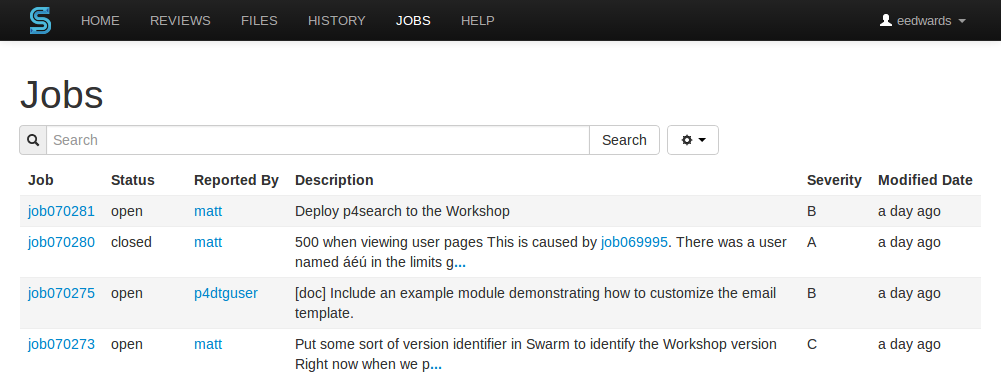Click severity 'C' cell for job070273
Image resolution: width=1001 pixels, height=379 pixels.
pos(812,345)
